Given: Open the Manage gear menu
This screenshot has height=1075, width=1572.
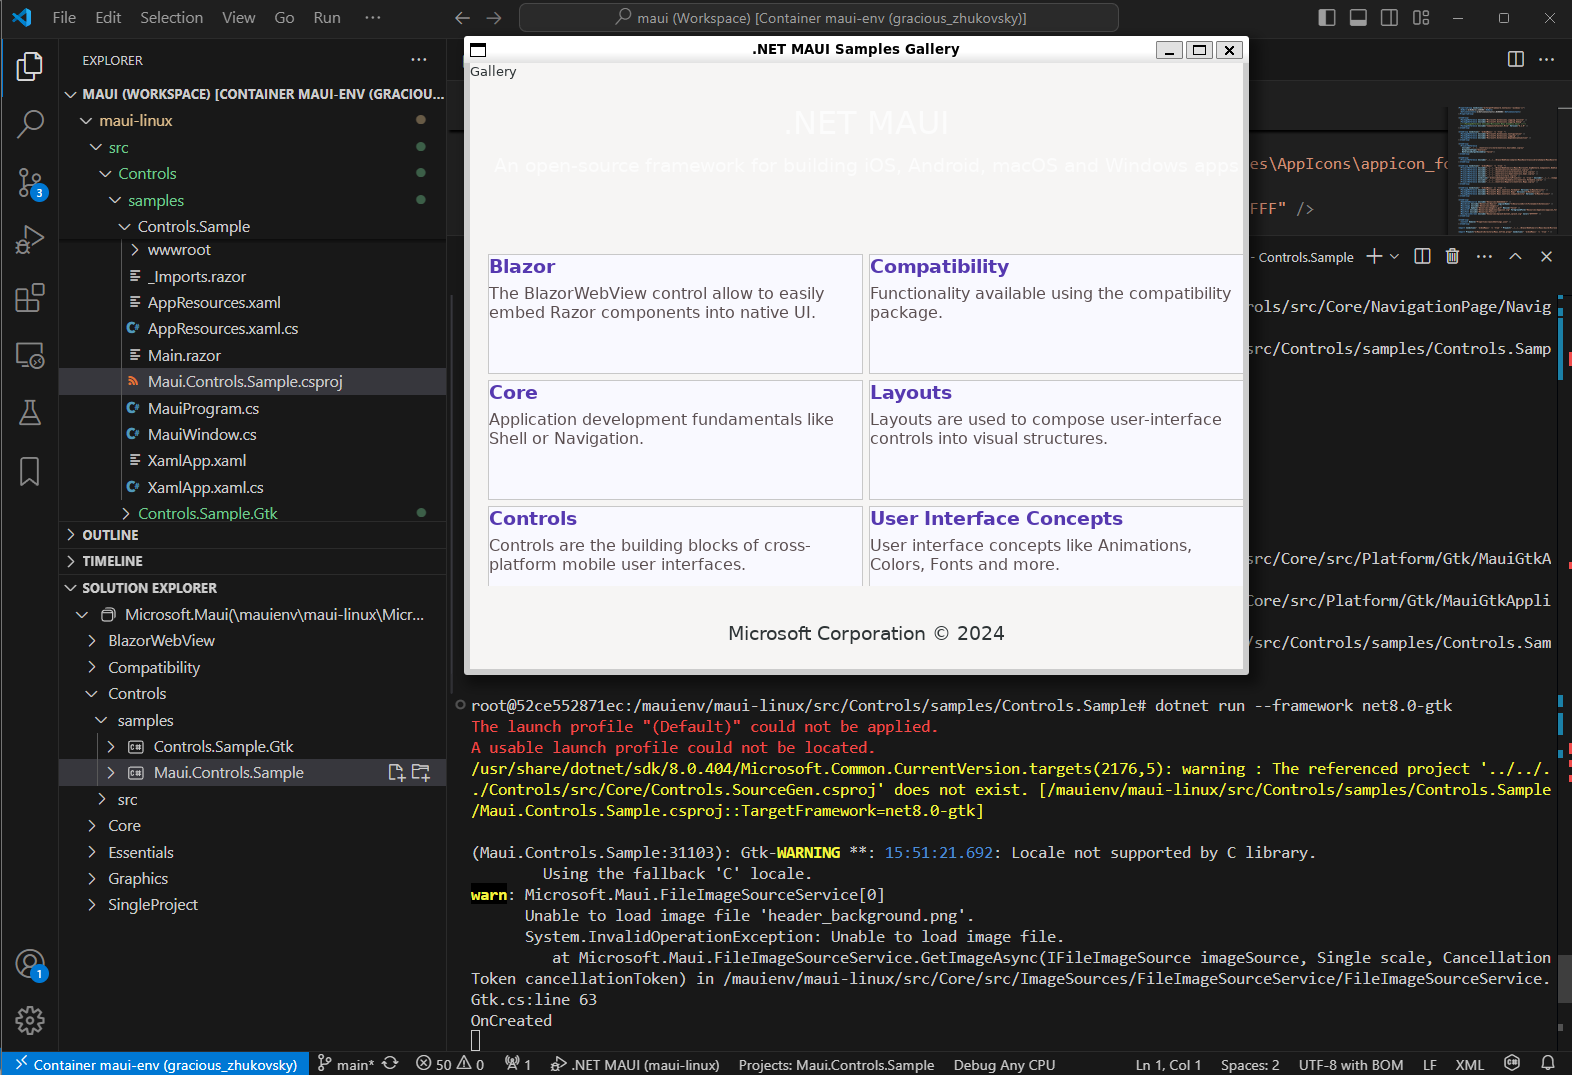Looking at the screenshot, I should click(30, 1020).
